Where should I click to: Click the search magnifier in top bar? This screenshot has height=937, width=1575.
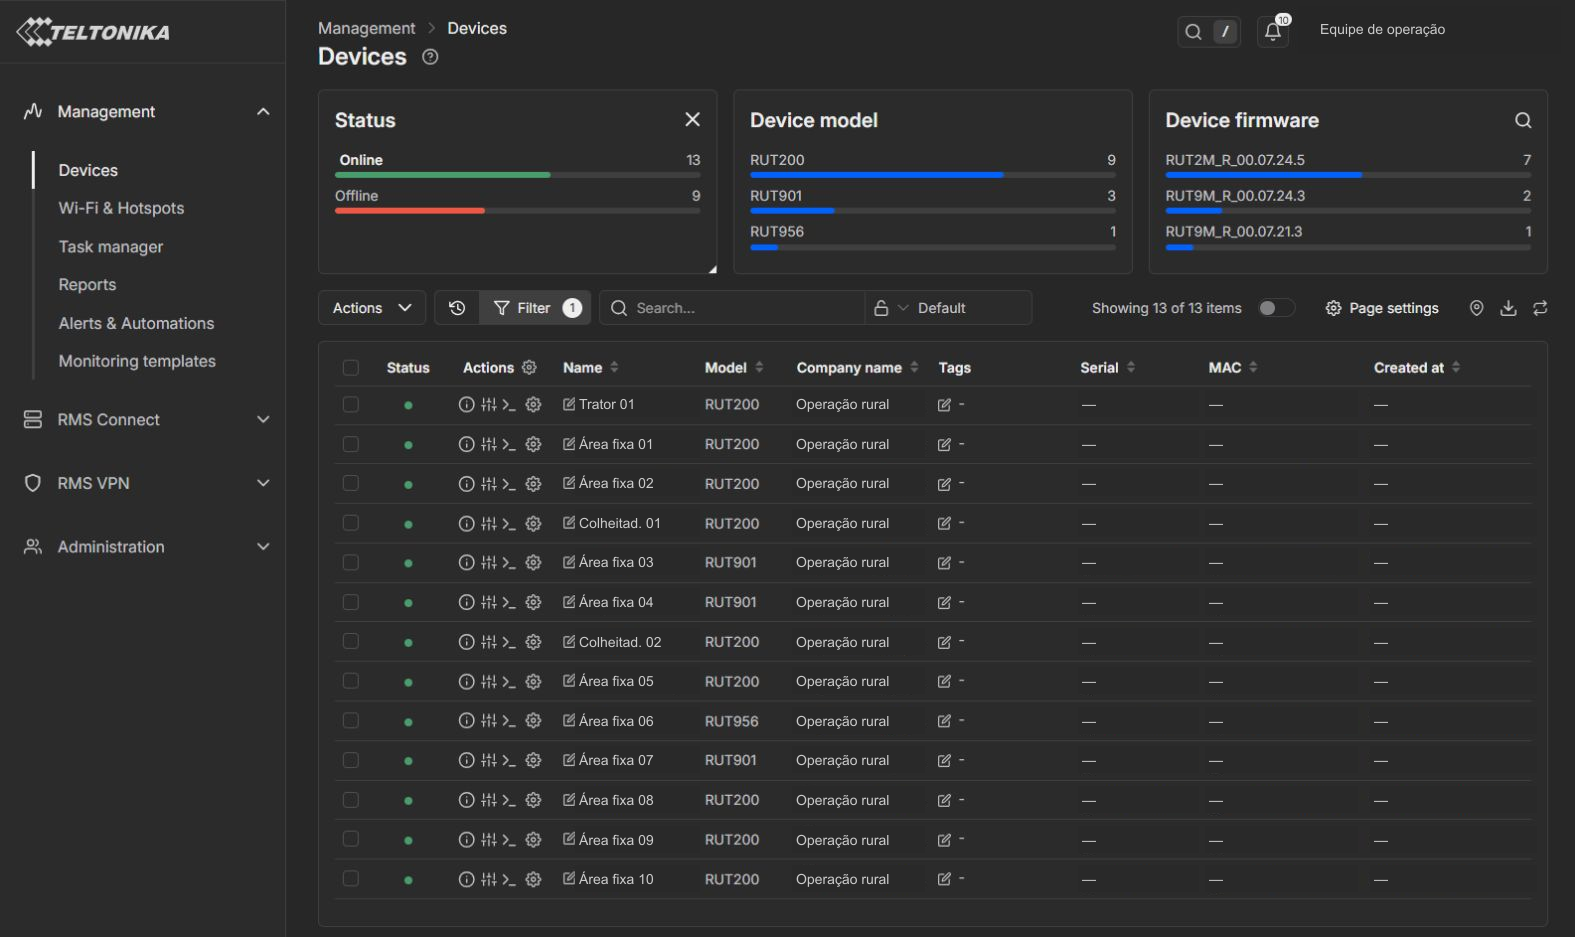coord(1193,31)
